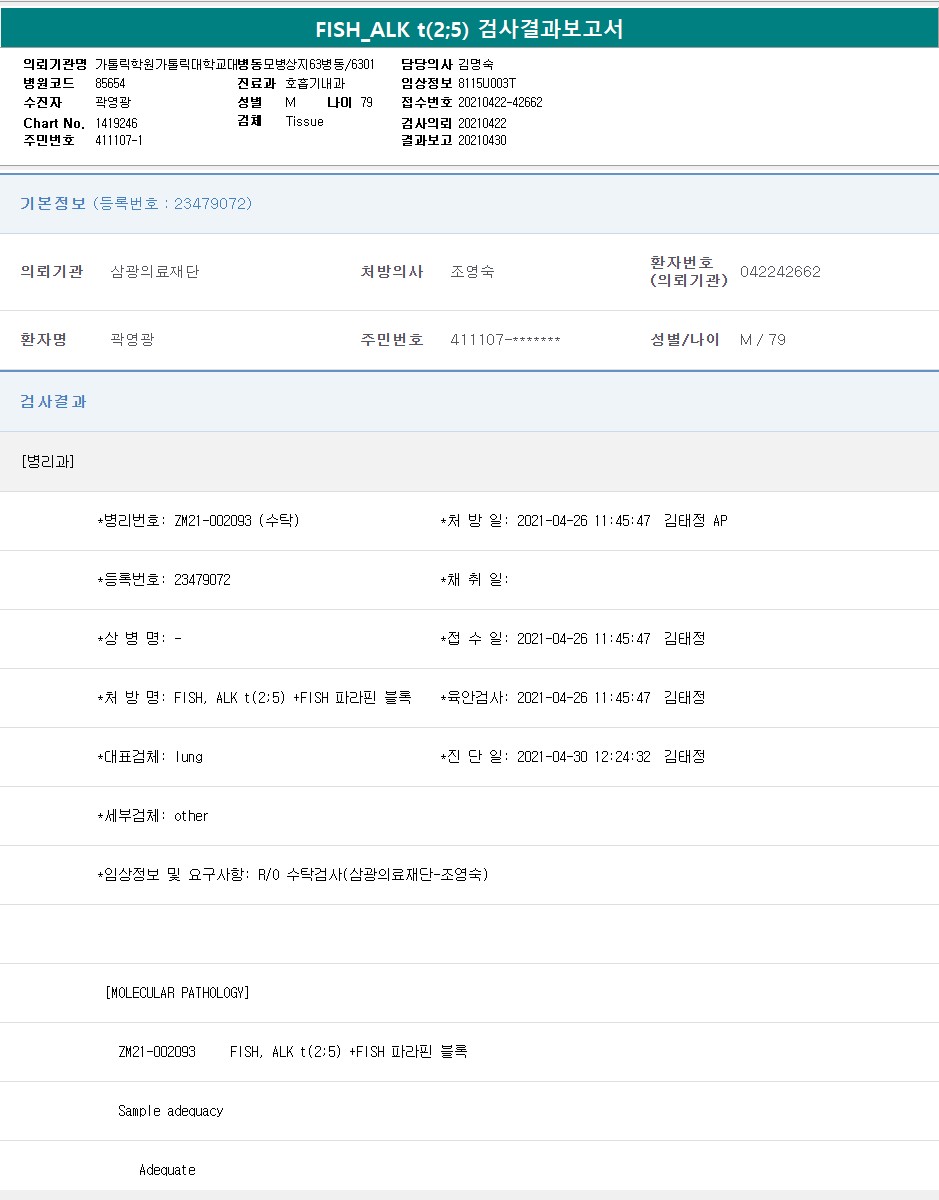Click pathology number ZM21-002093 (수탁)
This screenshot has height=1200, width=939.
pos(236,520)
